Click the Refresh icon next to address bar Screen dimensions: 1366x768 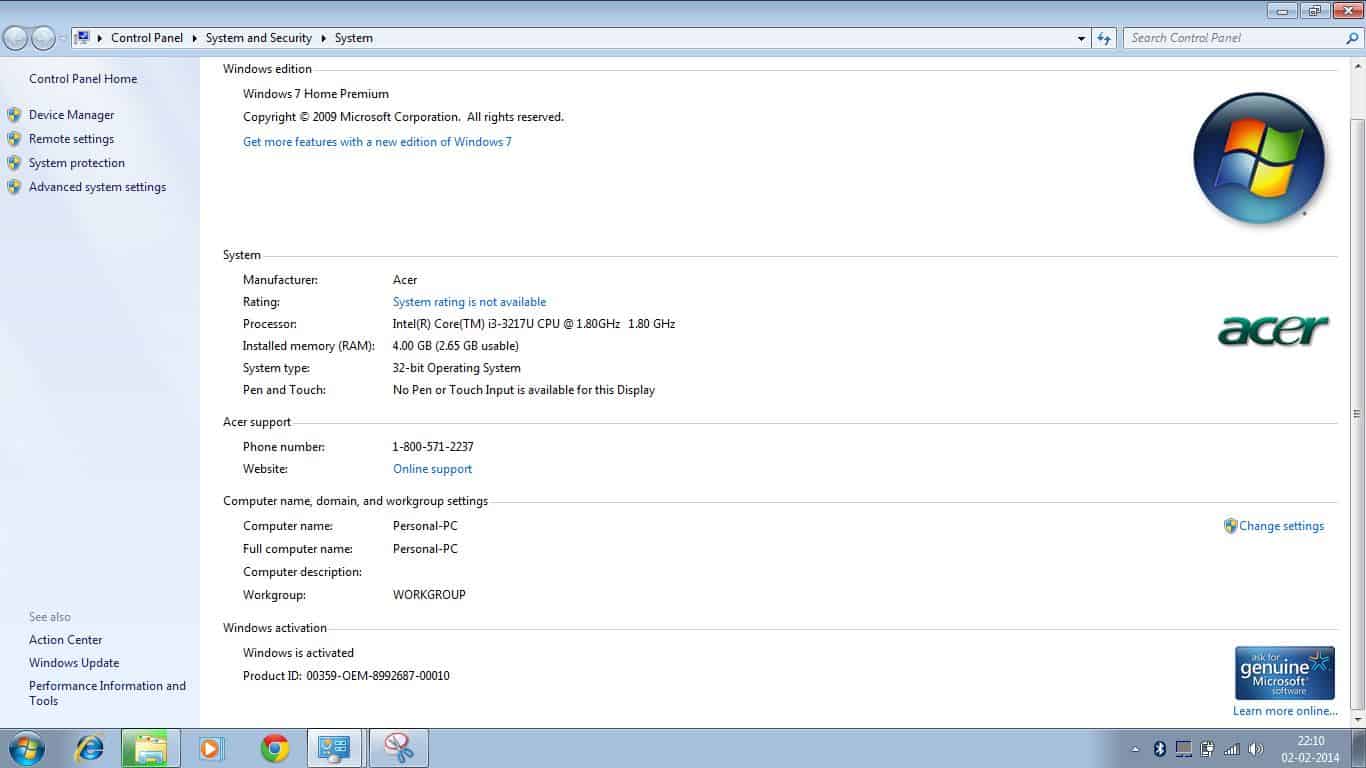1104,38
